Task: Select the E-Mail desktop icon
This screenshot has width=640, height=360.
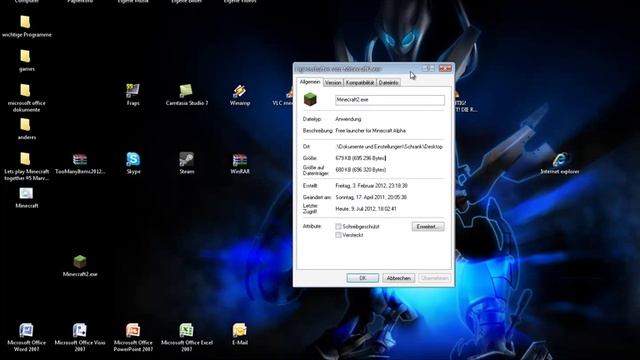Action: (x=240, y=330)
